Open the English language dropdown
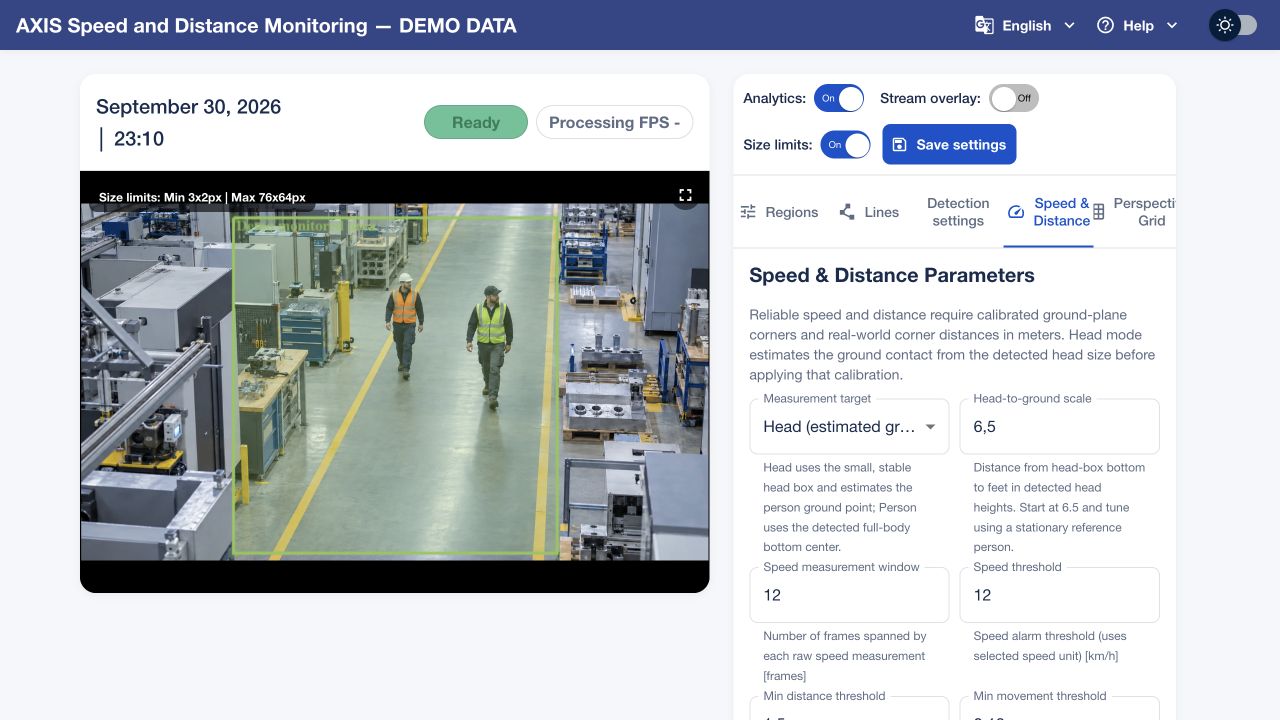Viewport: 1280px width, 720px height. click(1025, 25)
